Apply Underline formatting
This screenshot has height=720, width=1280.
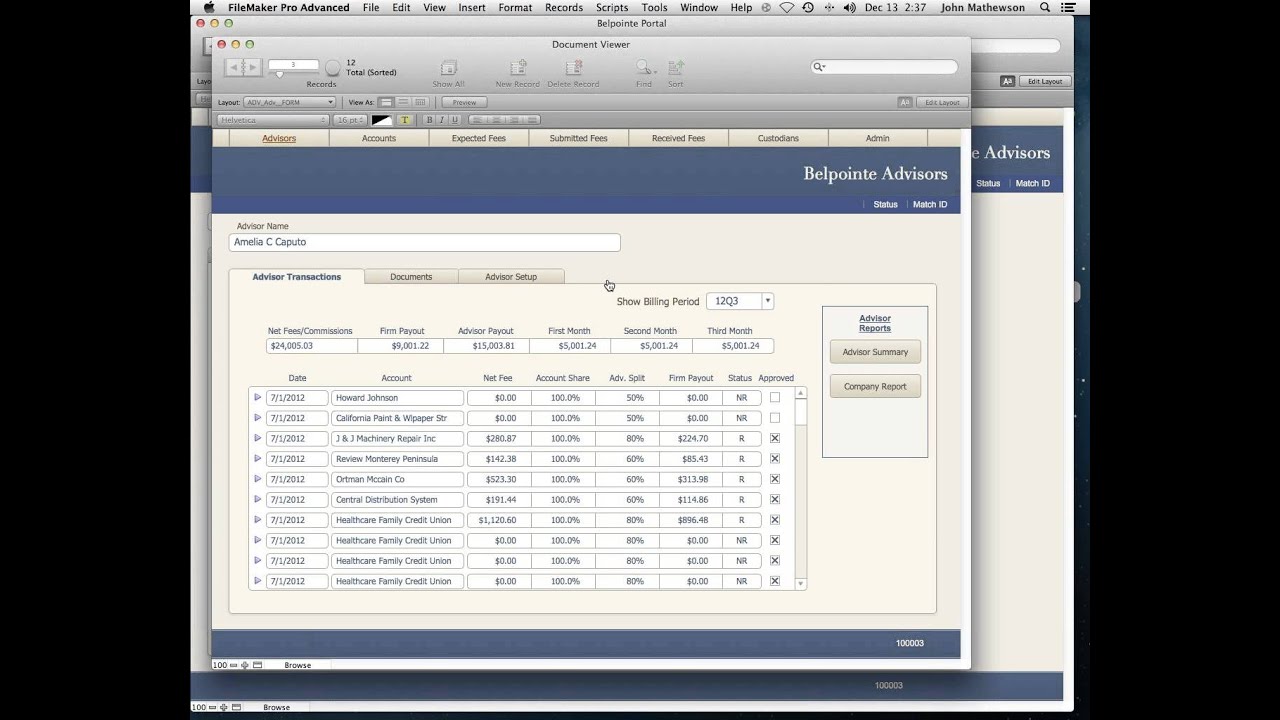pyautogui.click(x=454, y=120)
